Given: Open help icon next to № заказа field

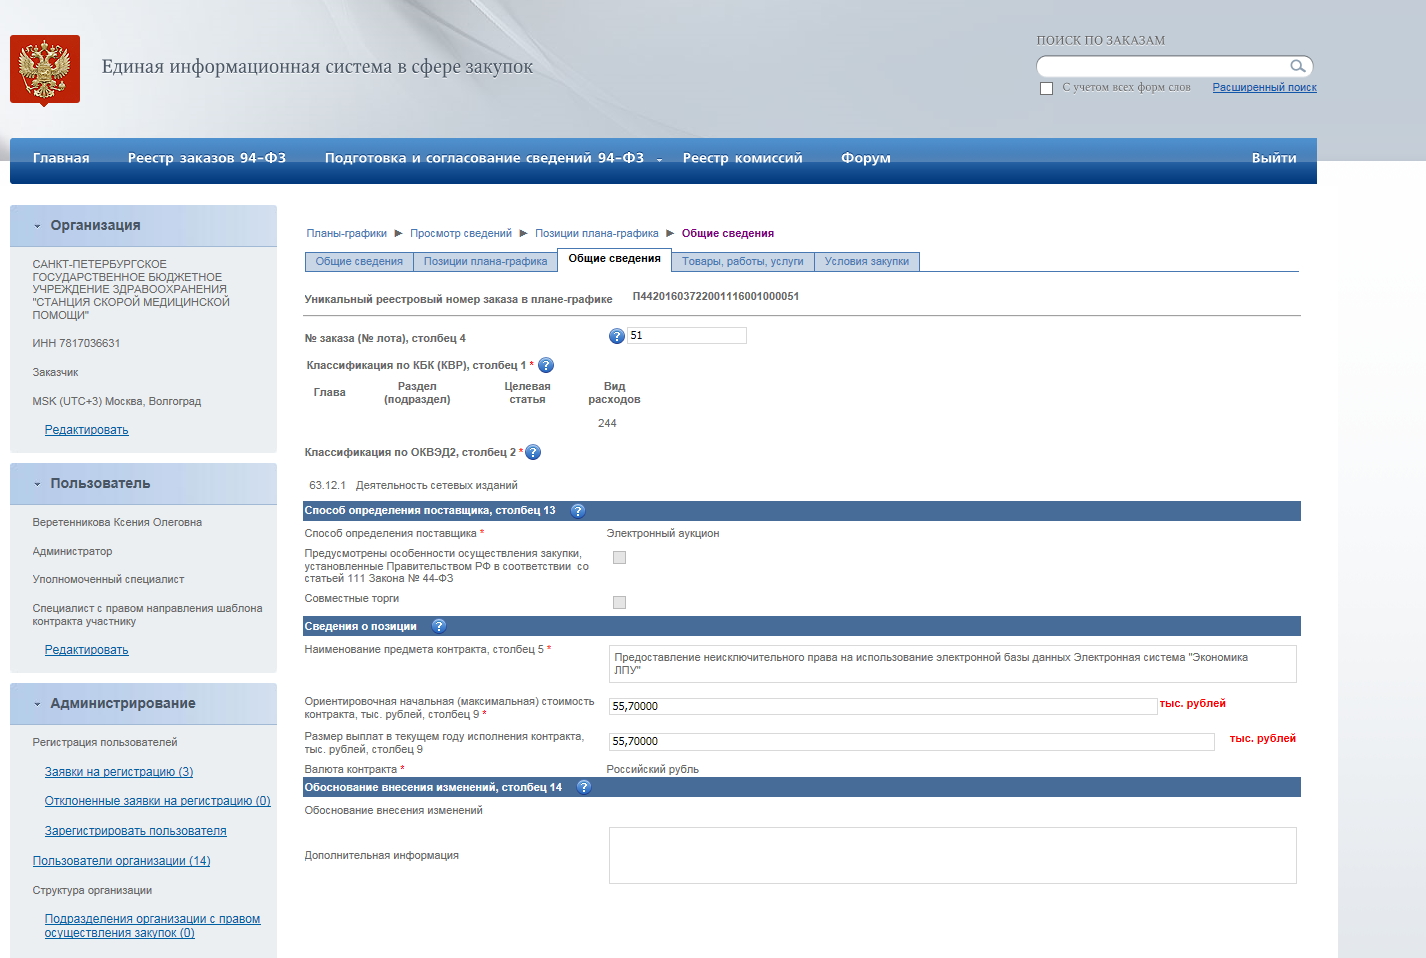Looking at the screenshot, I should (617, 336).
